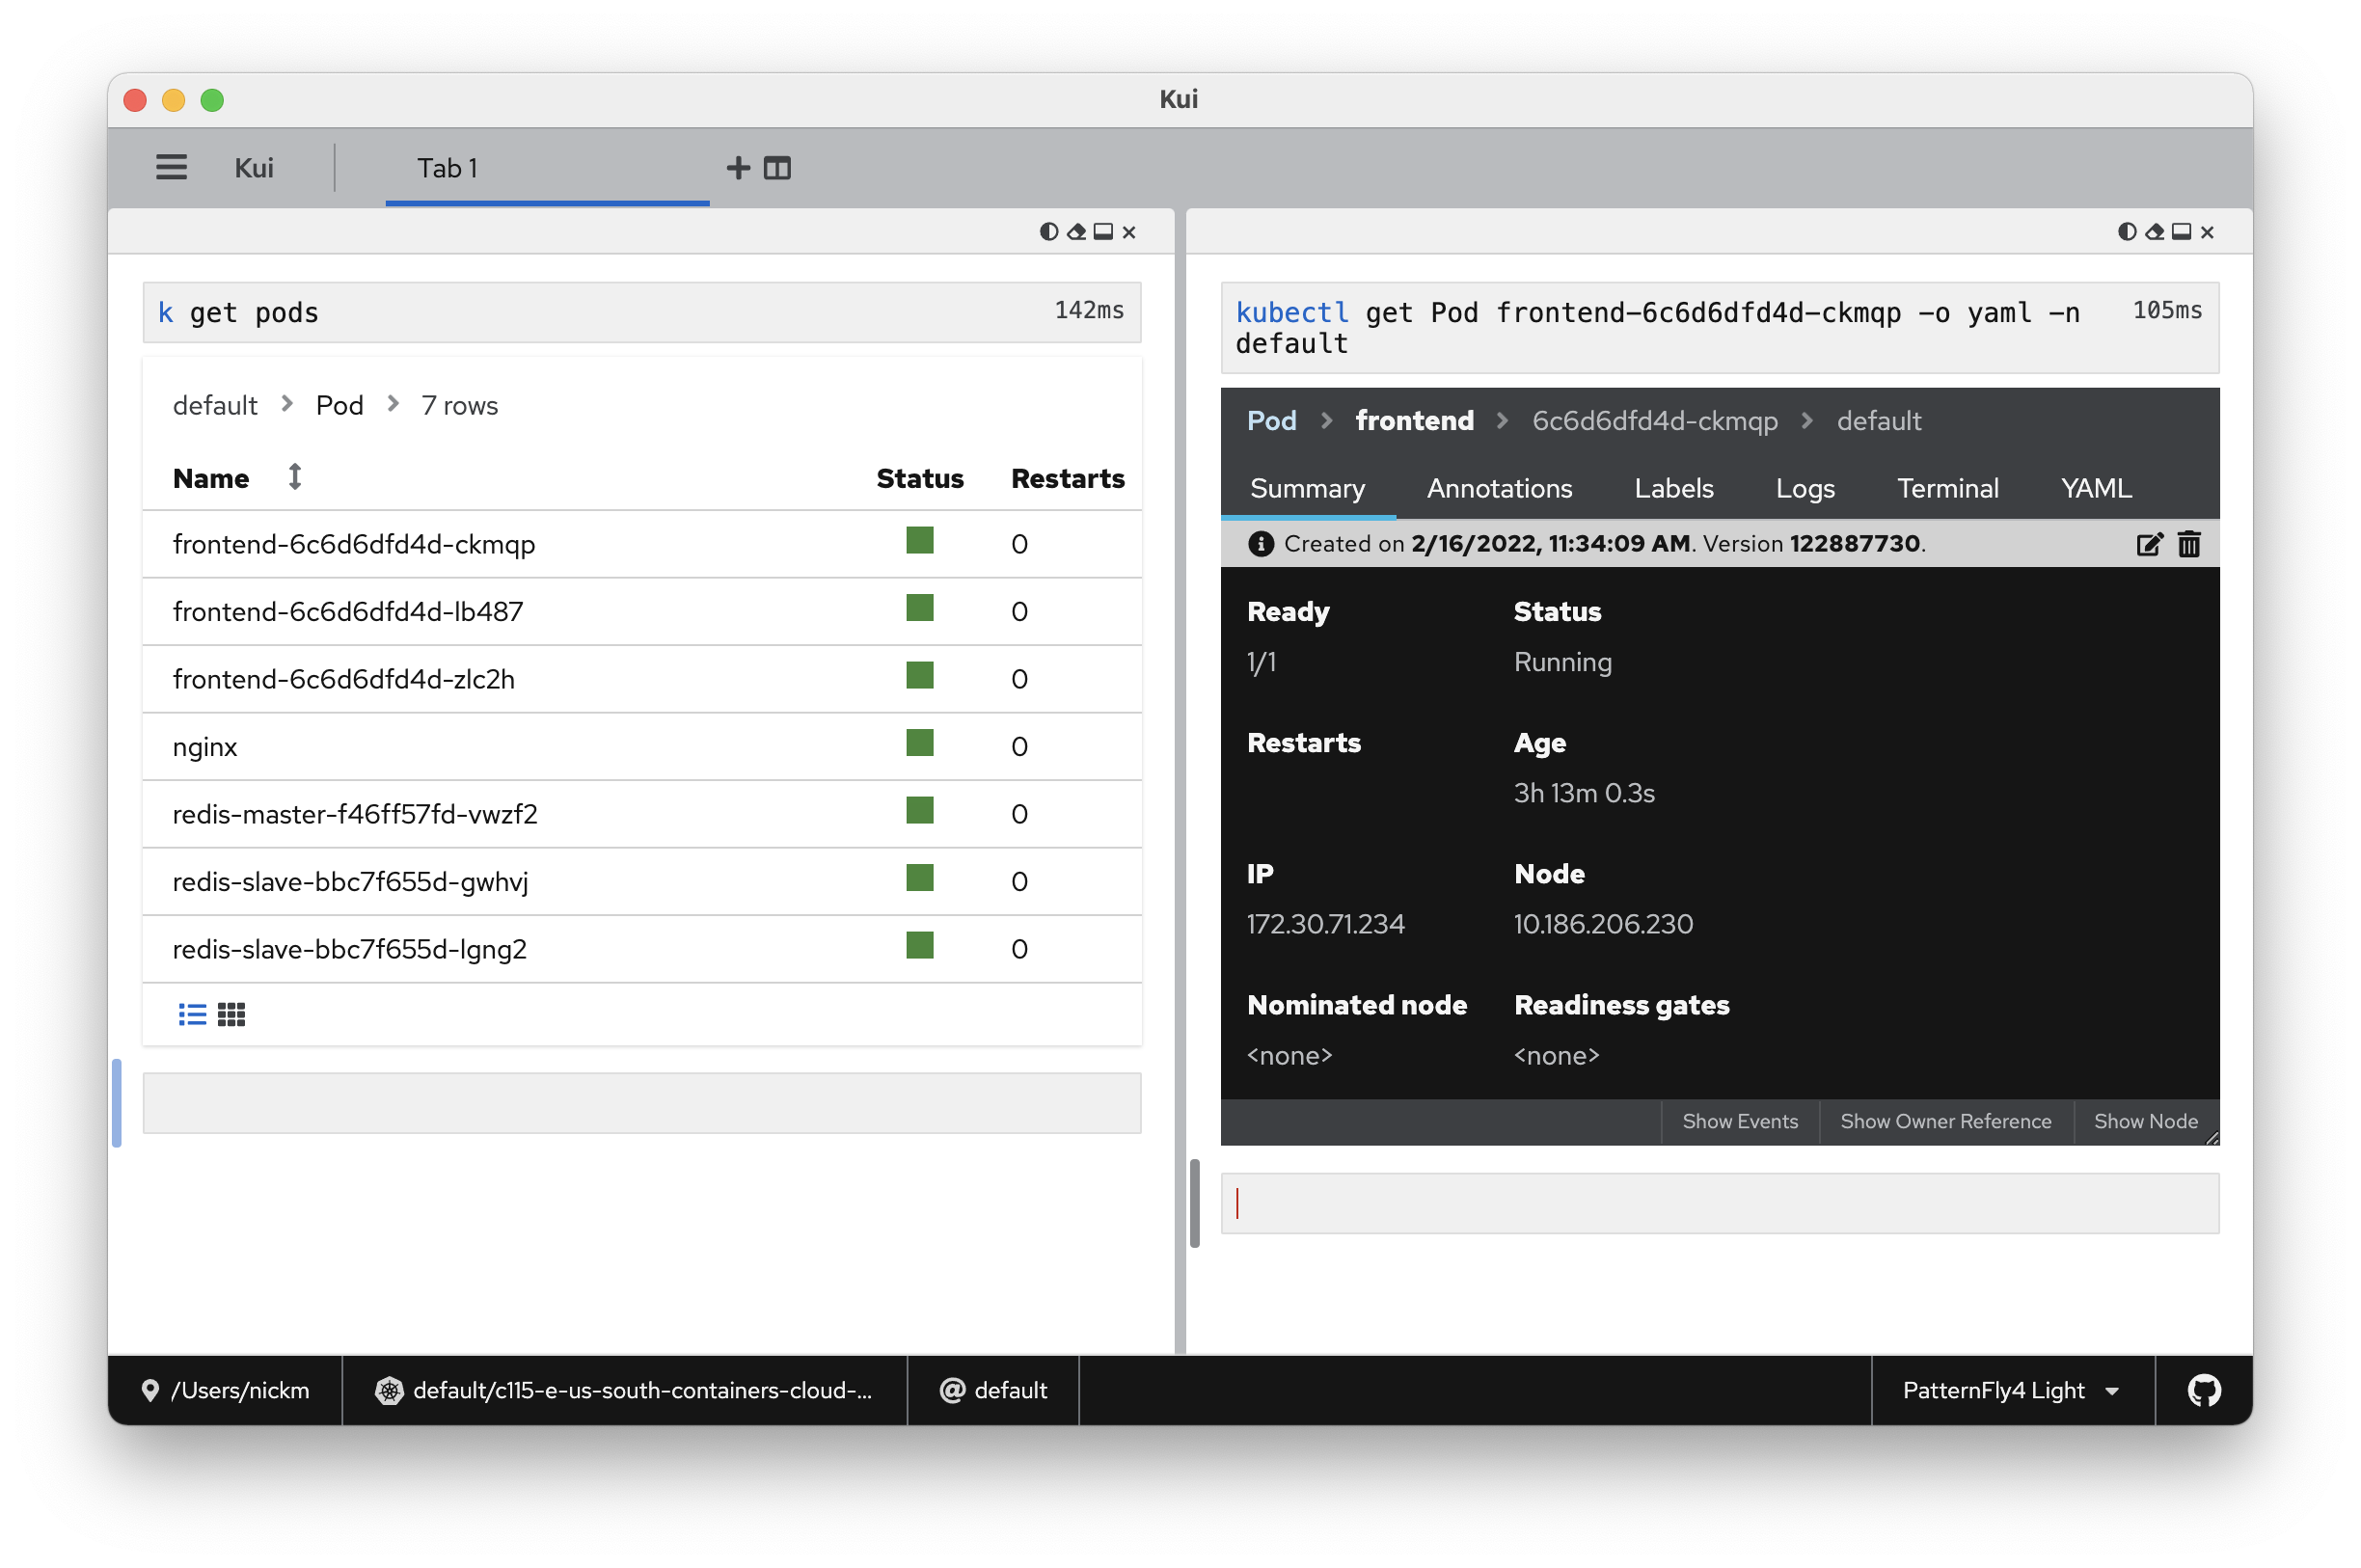Sort table by Name column arrows
The height and width of the screenshot is (1568, 2361).
294,477
